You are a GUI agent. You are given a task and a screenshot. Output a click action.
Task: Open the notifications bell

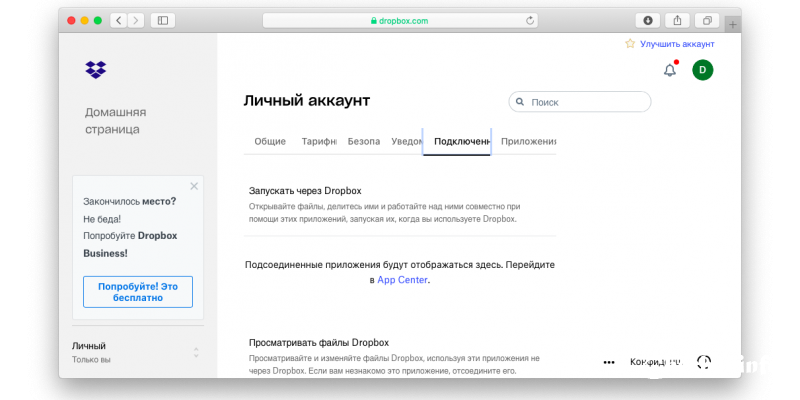coord(670,70)
